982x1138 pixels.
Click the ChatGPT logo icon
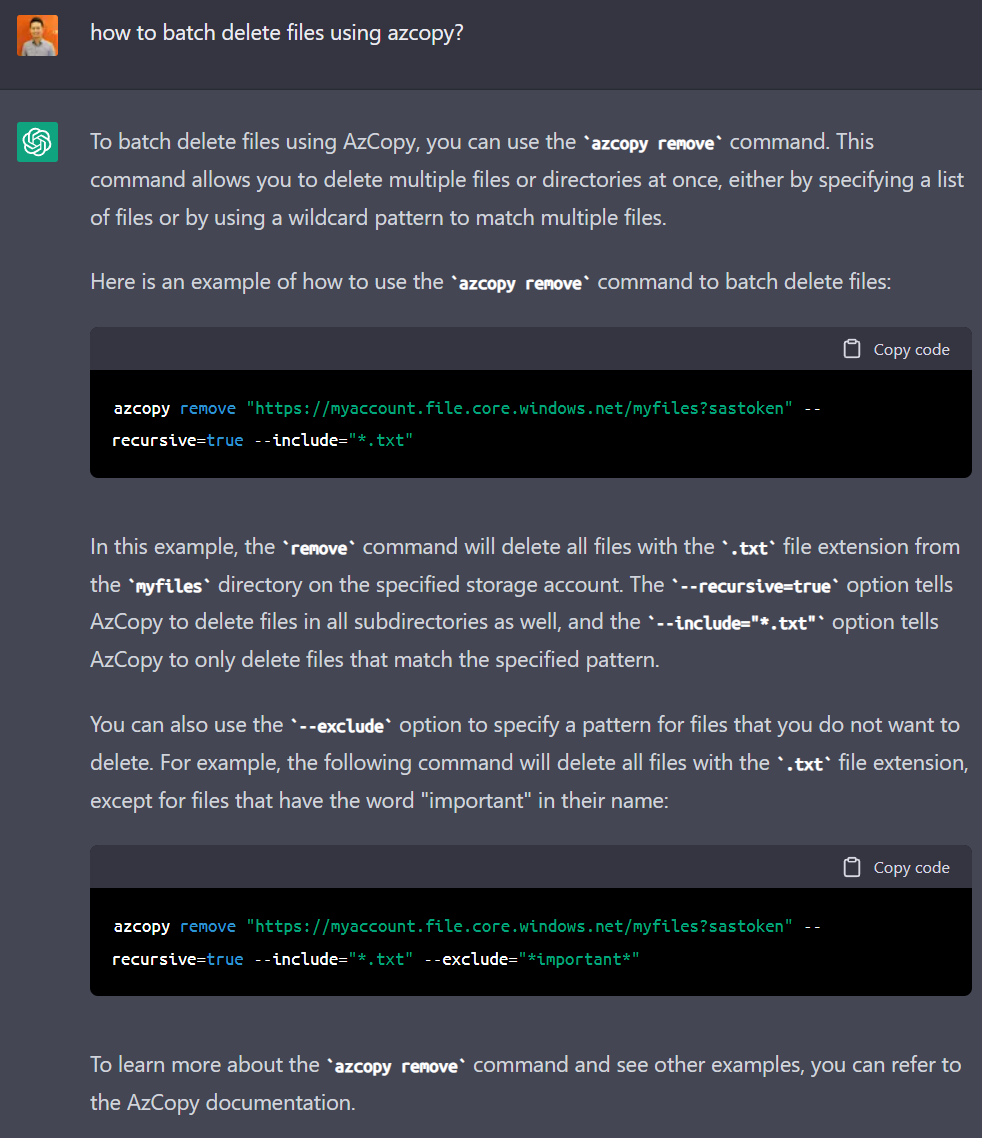37,142
